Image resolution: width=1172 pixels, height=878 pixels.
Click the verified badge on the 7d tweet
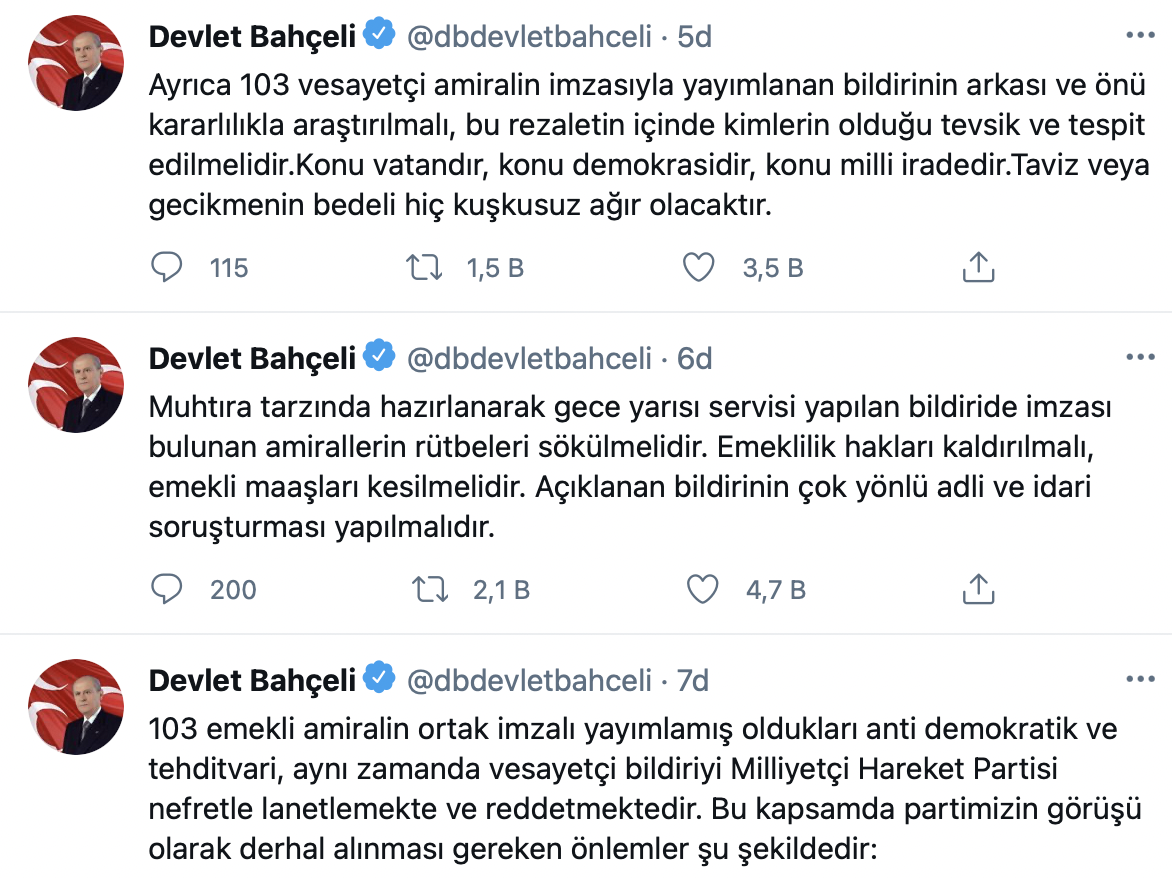point(379,680)
